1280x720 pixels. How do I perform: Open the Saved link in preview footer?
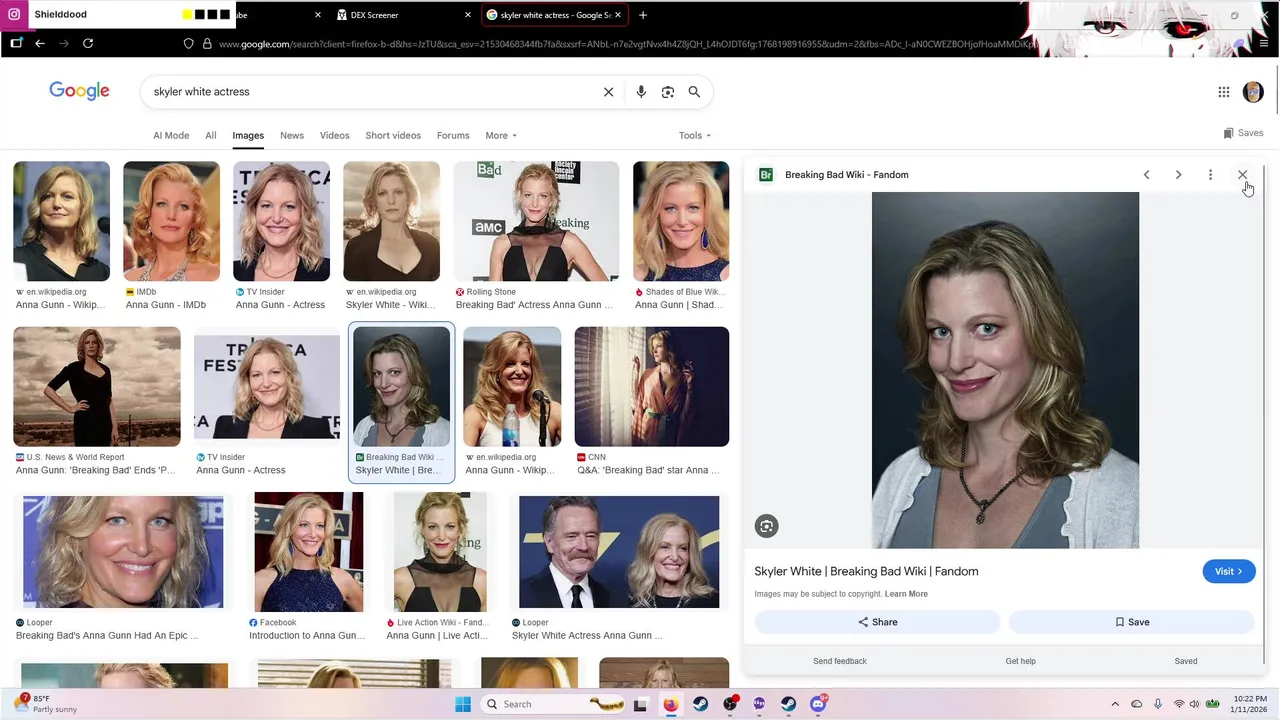pyautogui.click(x=1186, y=661)
